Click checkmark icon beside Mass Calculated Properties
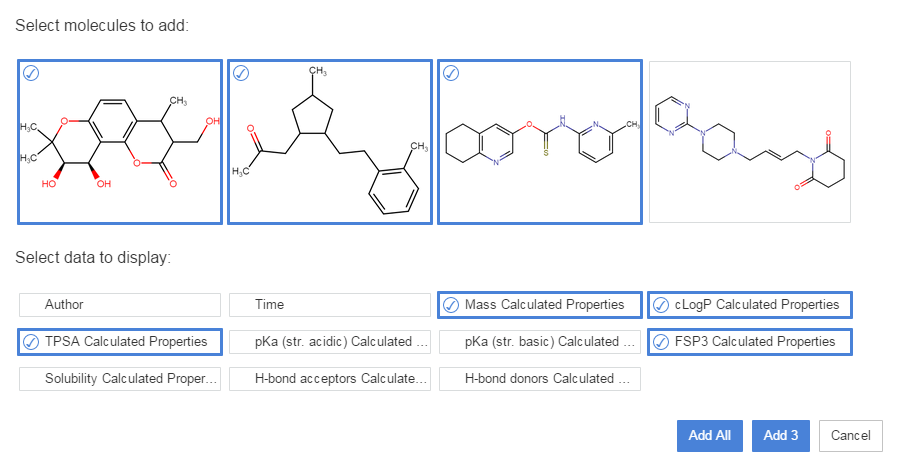The image size is (898, 467). tap(451, 305)
